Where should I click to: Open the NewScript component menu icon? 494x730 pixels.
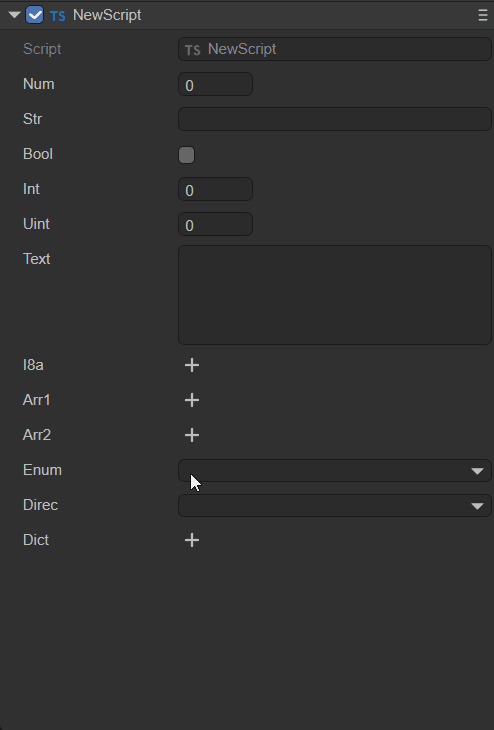[x=482, y=15]
